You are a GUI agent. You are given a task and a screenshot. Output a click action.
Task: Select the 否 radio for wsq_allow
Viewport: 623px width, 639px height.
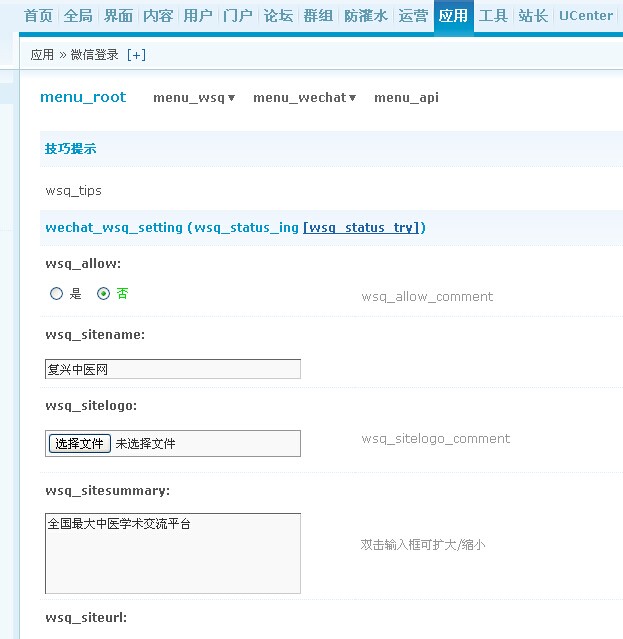[x=103, y=293]
